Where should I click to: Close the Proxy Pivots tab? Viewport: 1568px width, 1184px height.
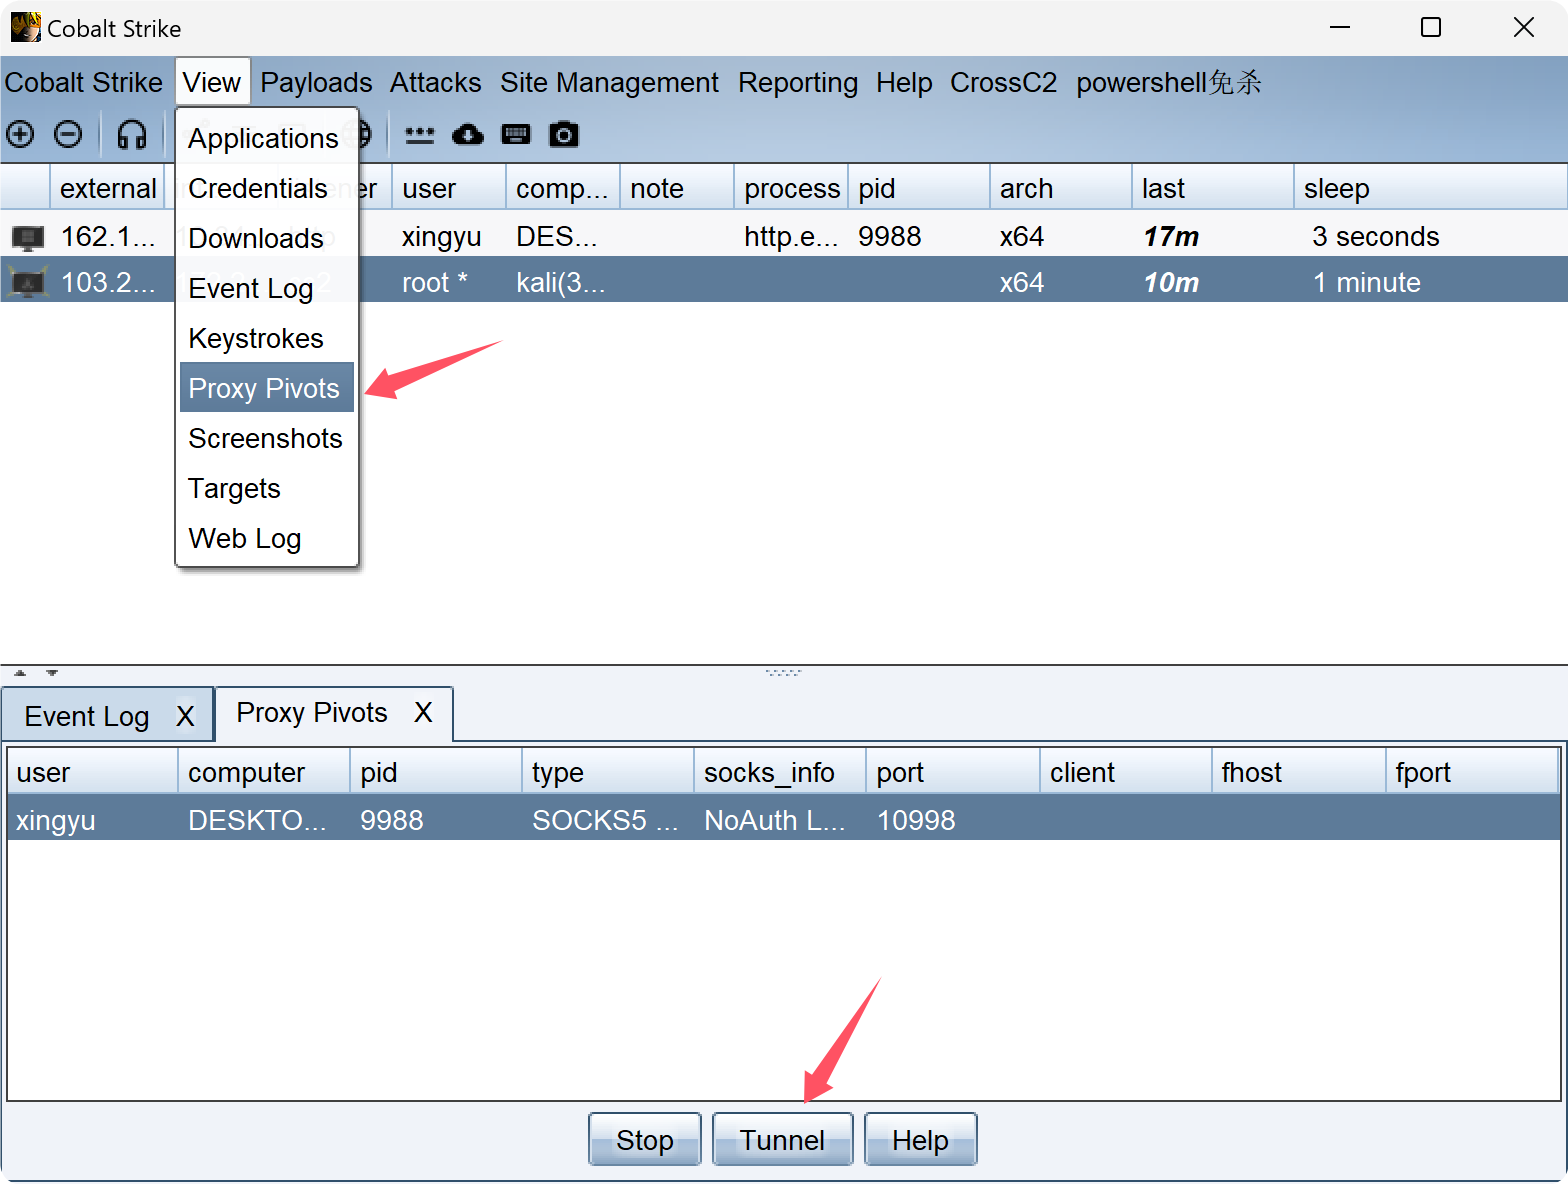(423, 713)
